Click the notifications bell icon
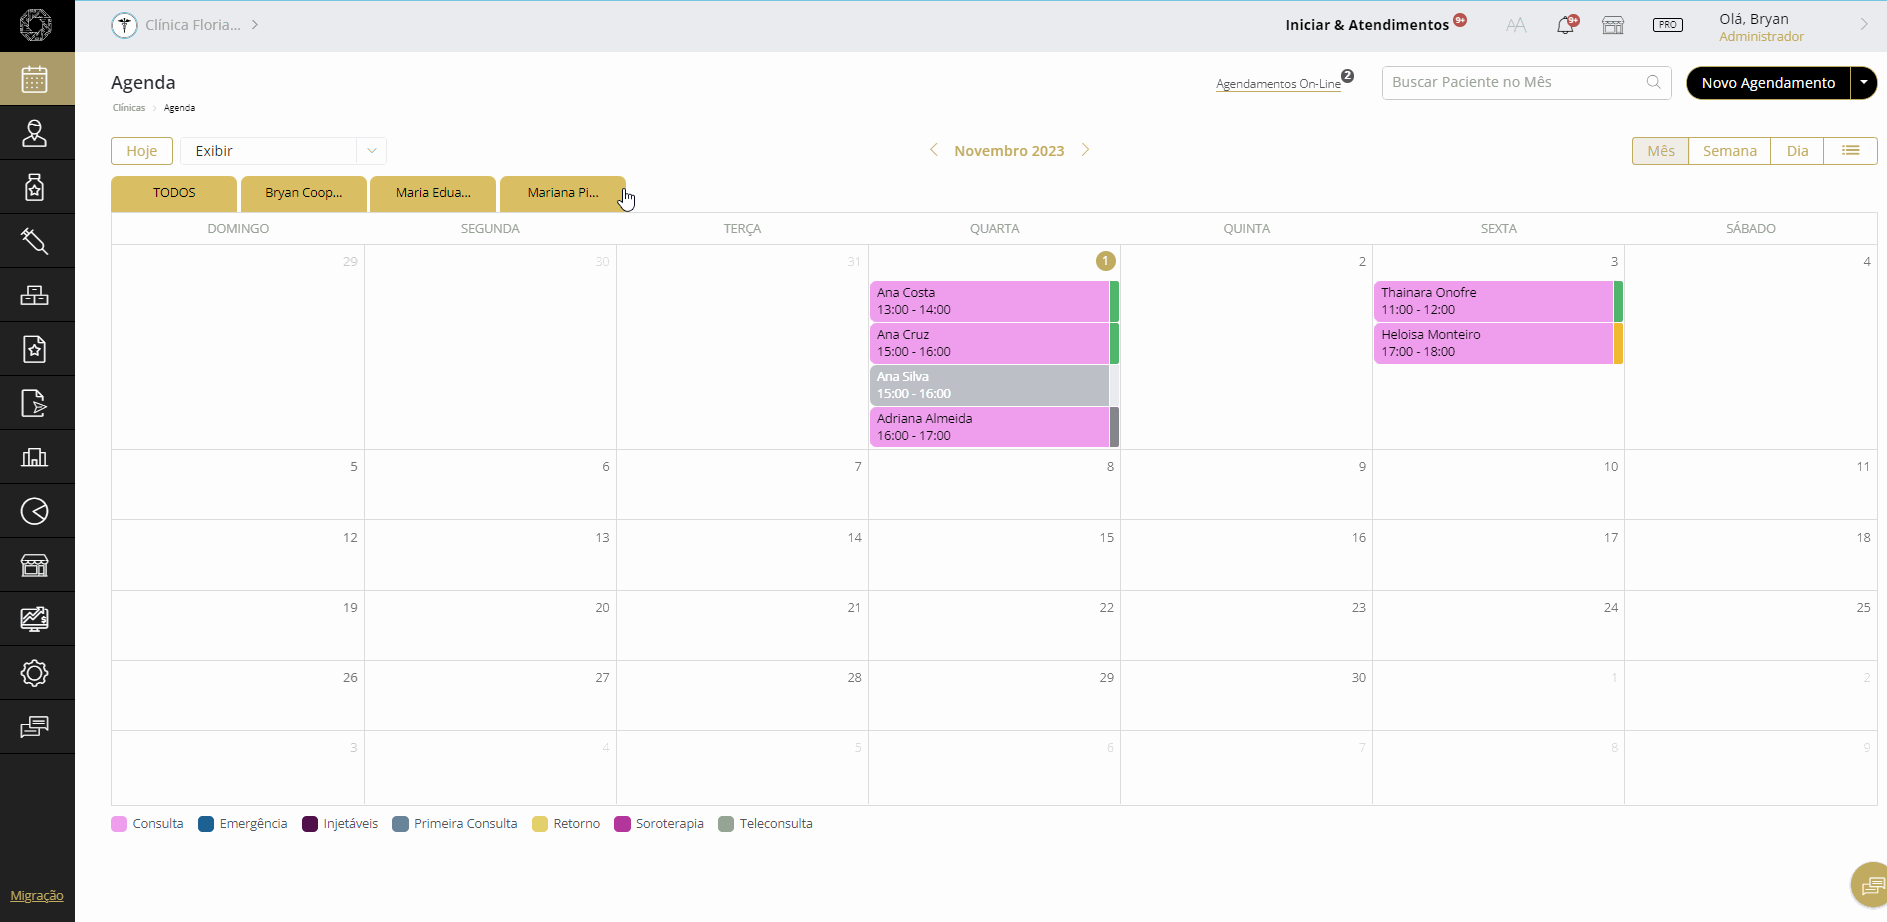The width and height of the screenshot is (1887, 922). click(1565, 26)
